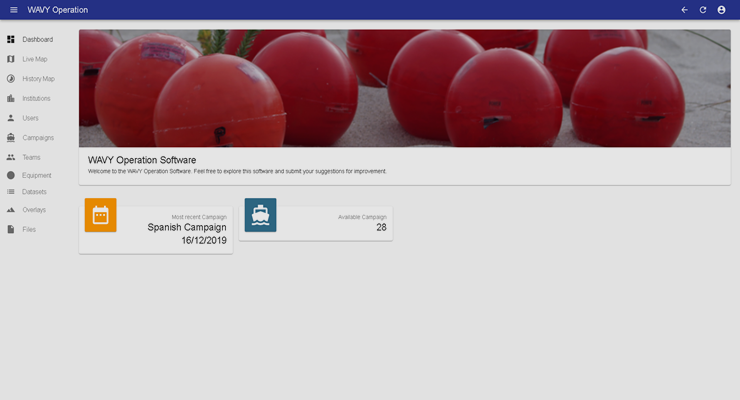
Task: Click the Spanish Campaign name text
Action: (187, 227)
